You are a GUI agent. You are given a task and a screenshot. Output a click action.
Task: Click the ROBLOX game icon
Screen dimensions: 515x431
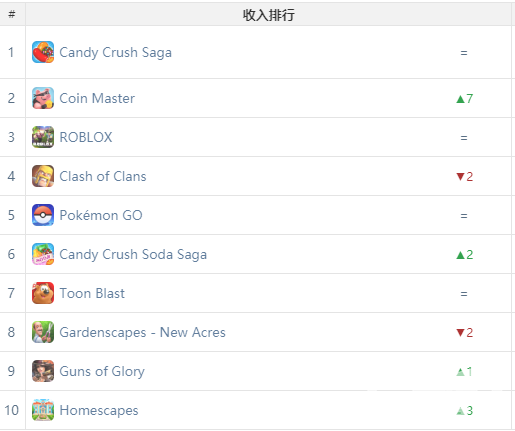pos(43,137)
